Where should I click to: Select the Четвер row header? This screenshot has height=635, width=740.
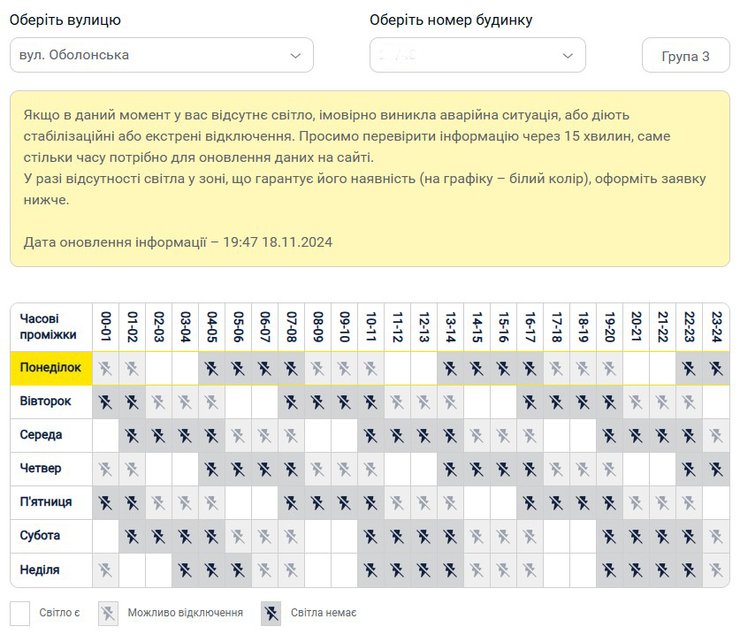coord(51,469)
